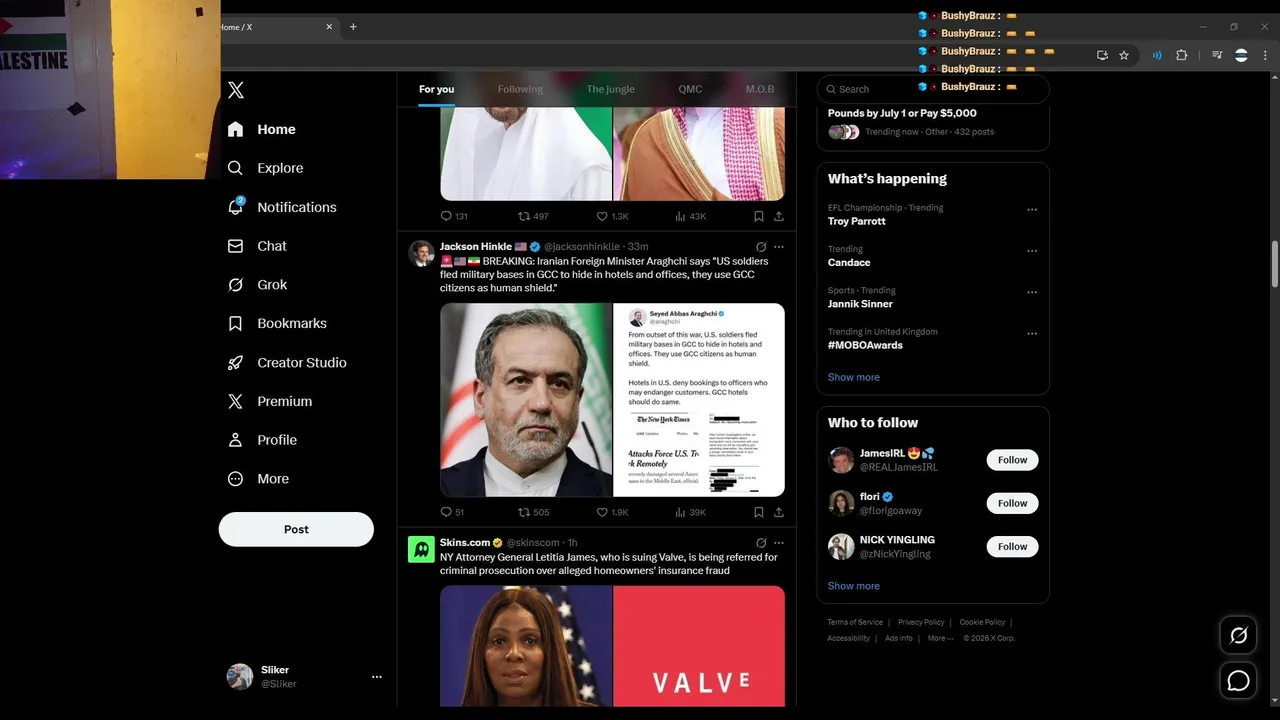Open Araghchi tweet screenshot image
This screenshot has height=720, width=1280.
point(699,400)
